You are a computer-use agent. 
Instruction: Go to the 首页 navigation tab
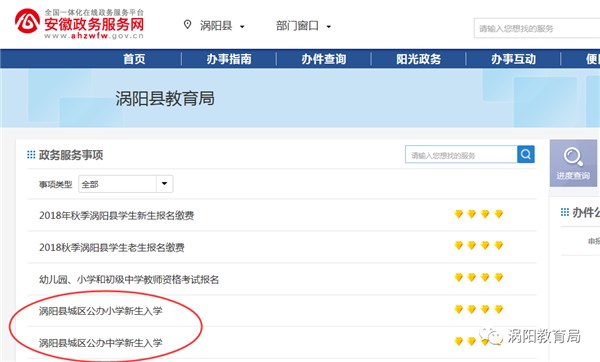click(x=134, y=59)
